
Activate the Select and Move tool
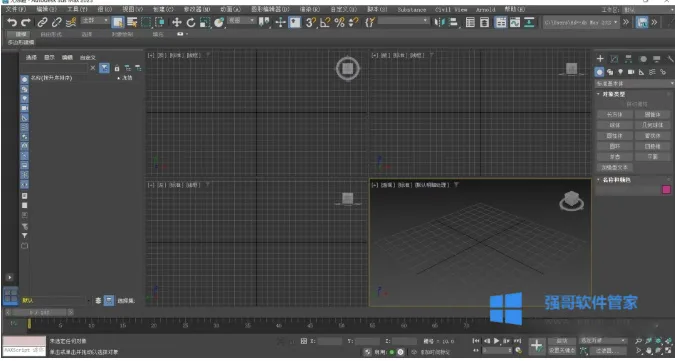coord(176,22)
